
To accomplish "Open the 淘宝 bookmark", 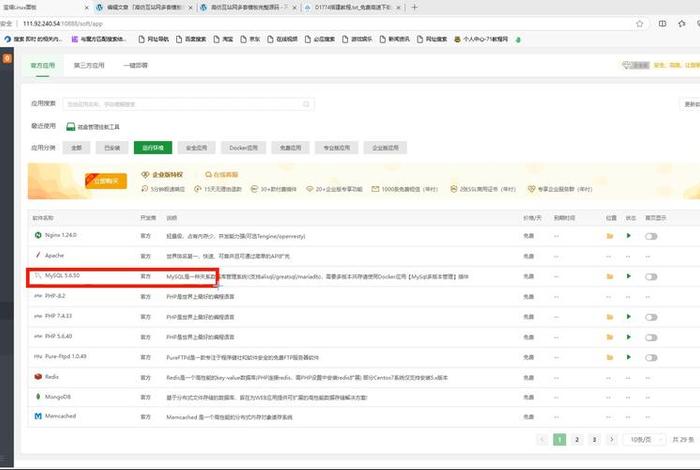I will pos(223,39).
